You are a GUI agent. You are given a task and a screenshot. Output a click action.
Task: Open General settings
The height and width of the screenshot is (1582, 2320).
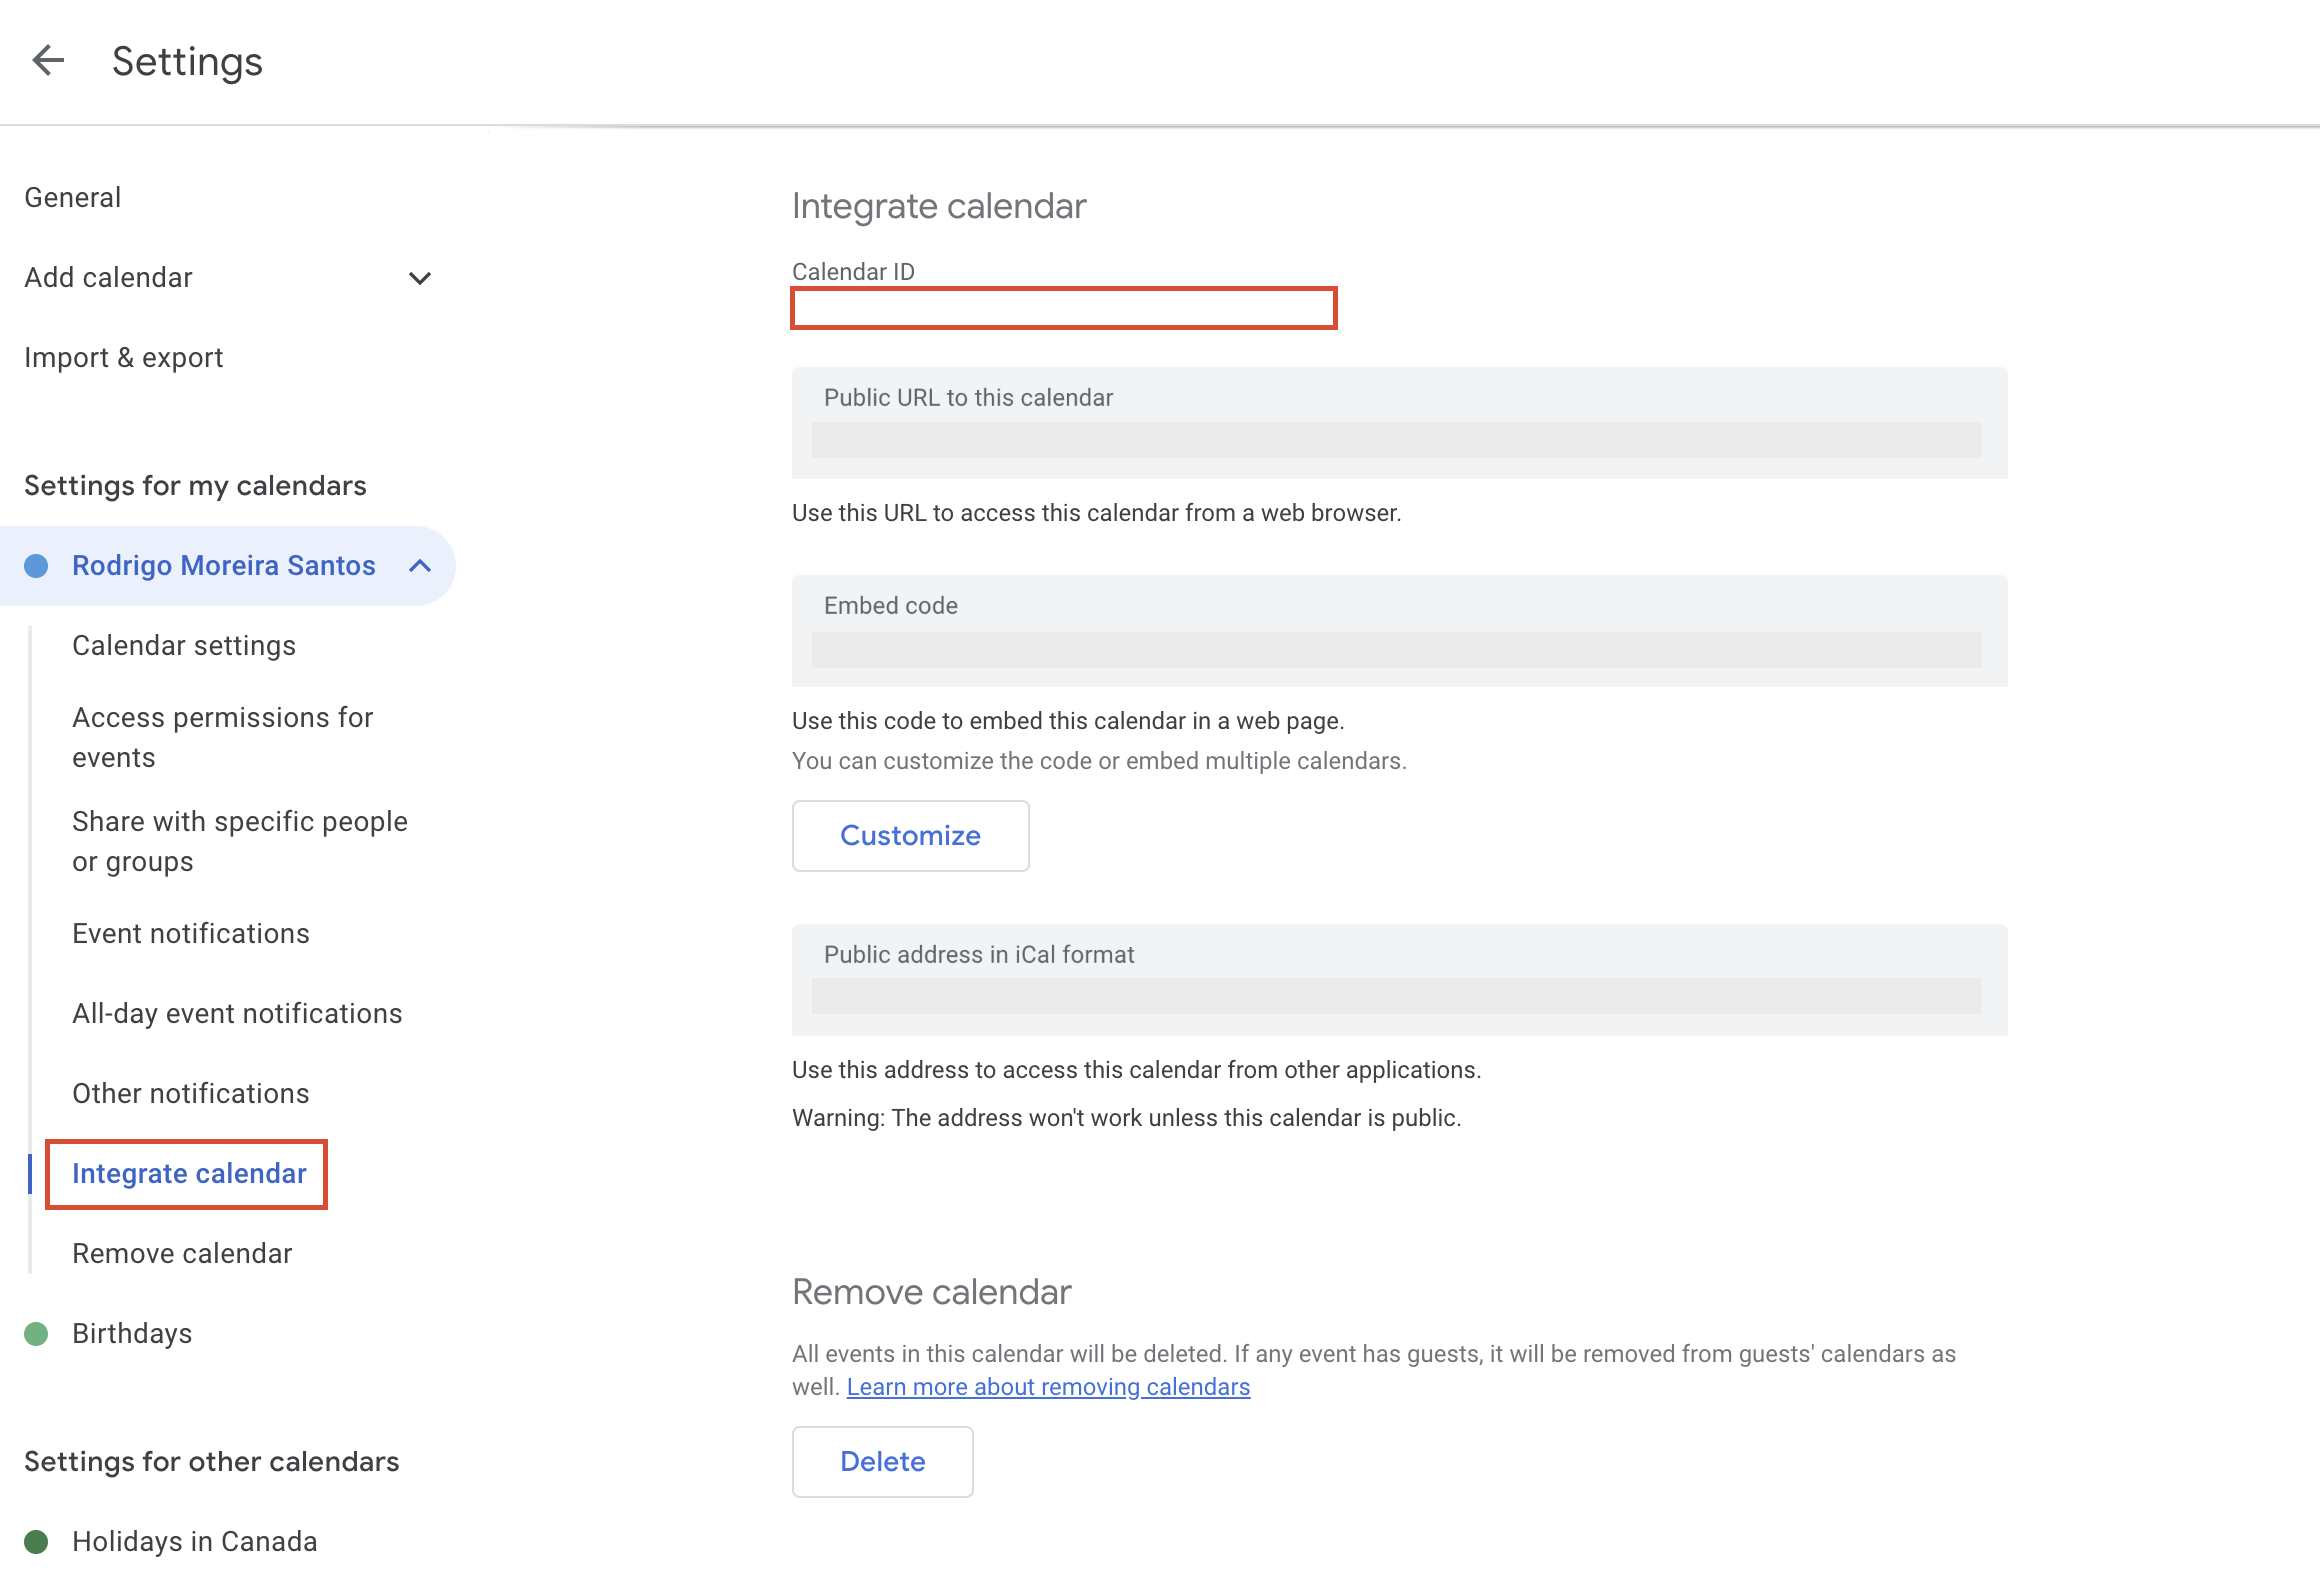point(73,198)
